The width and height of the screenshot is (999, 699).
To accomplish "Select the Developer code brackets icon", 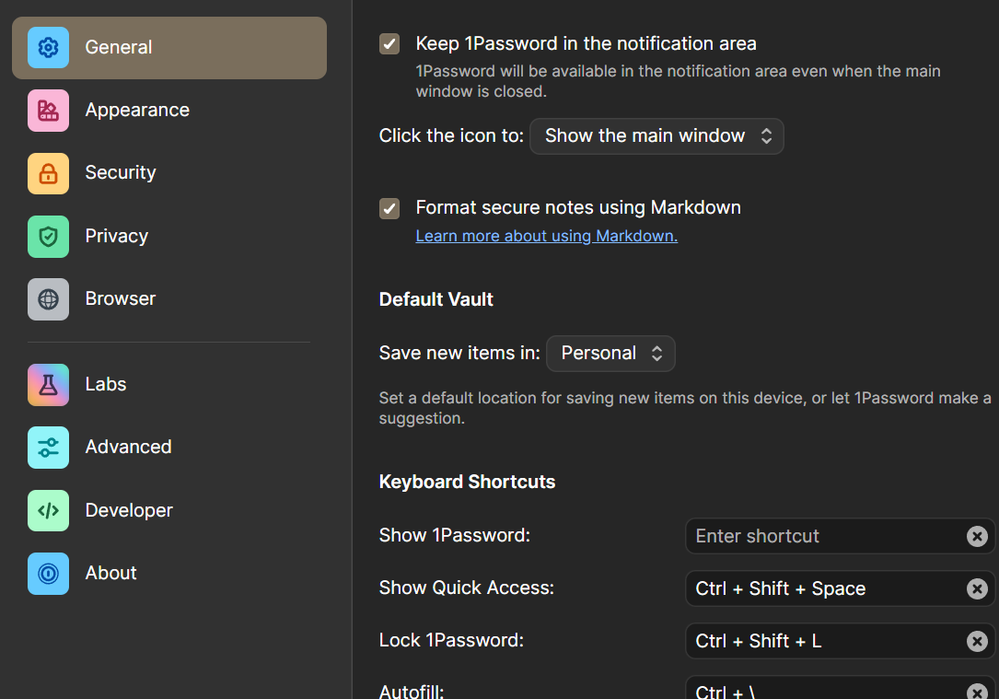I will [x=48, y=510].
